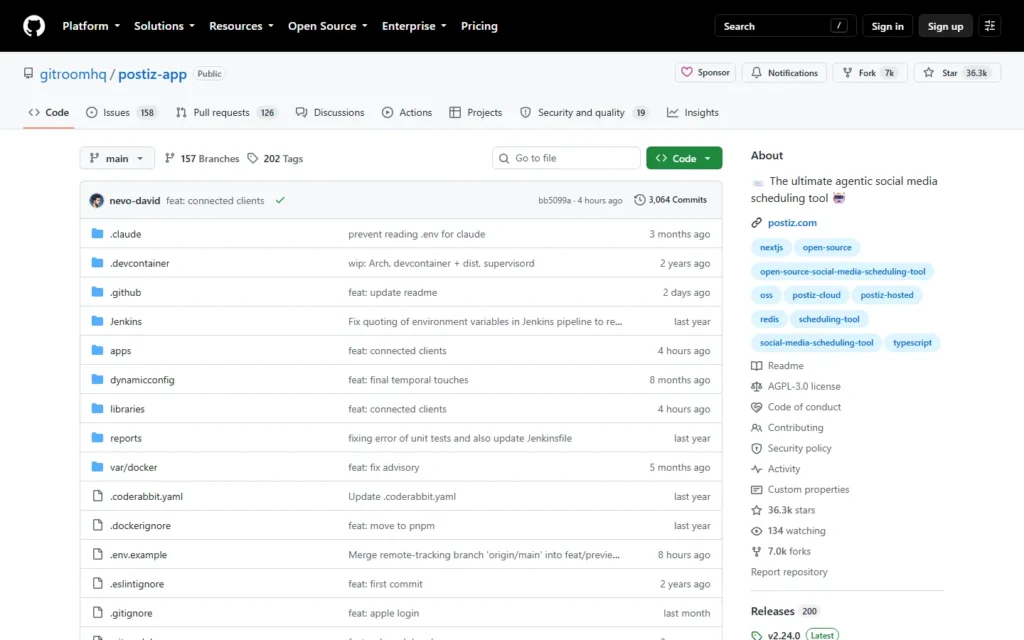Open the Discussions tab
The height and width of the screenshot is (640, 1024).
[x=330, y=112]
